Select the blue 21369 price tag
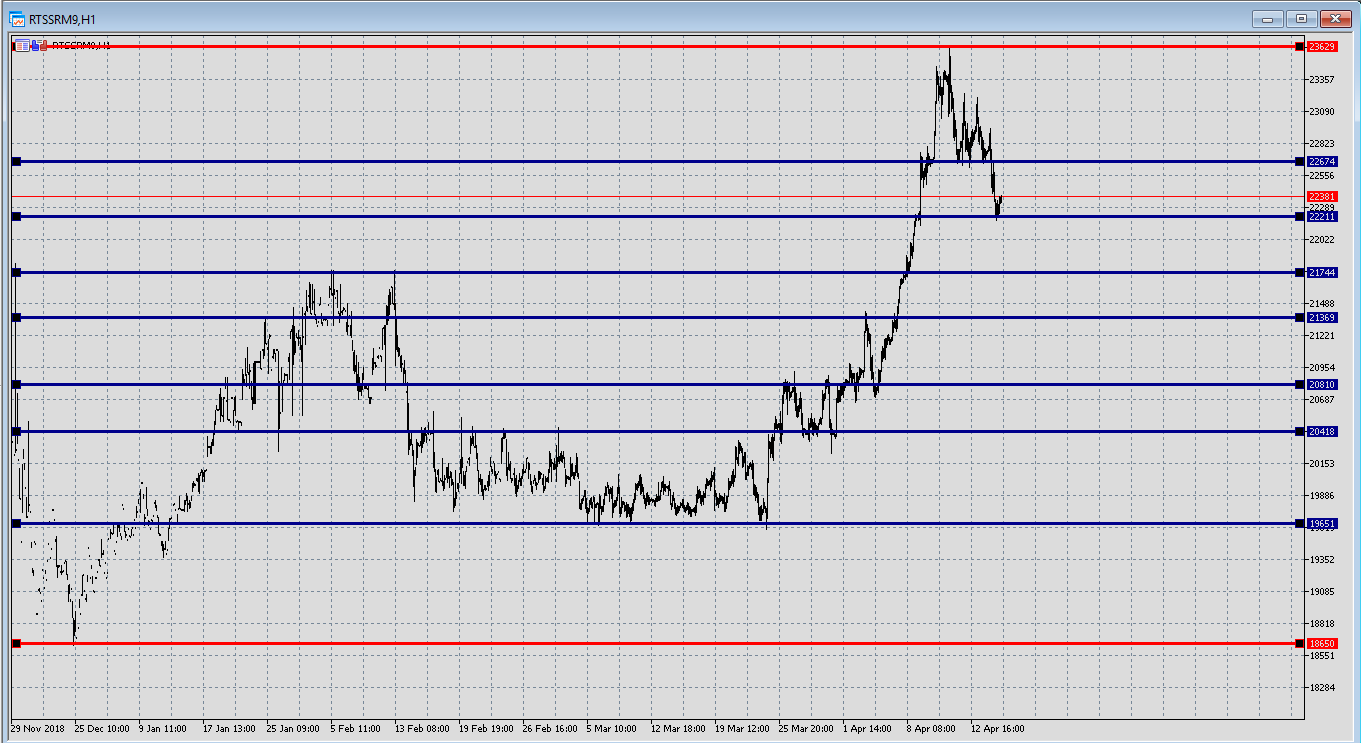Screen dimensions: 1361x743 click(x=1322, y=317)
